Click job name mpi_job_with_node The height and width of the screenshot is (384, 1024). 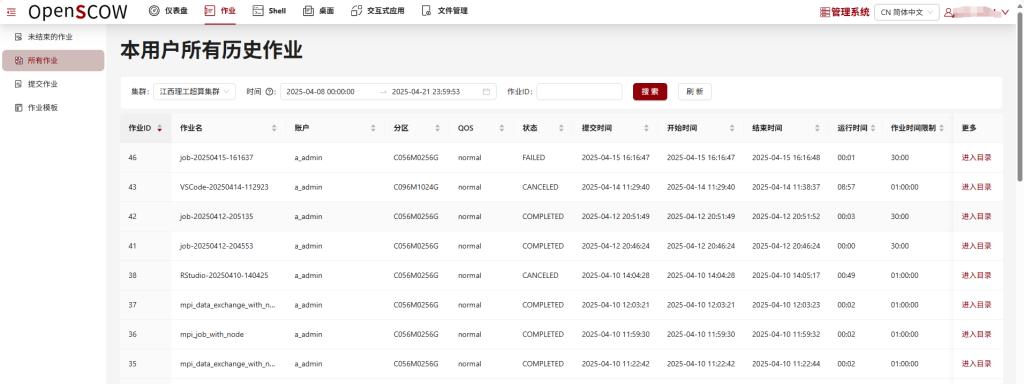click(212, 334)
